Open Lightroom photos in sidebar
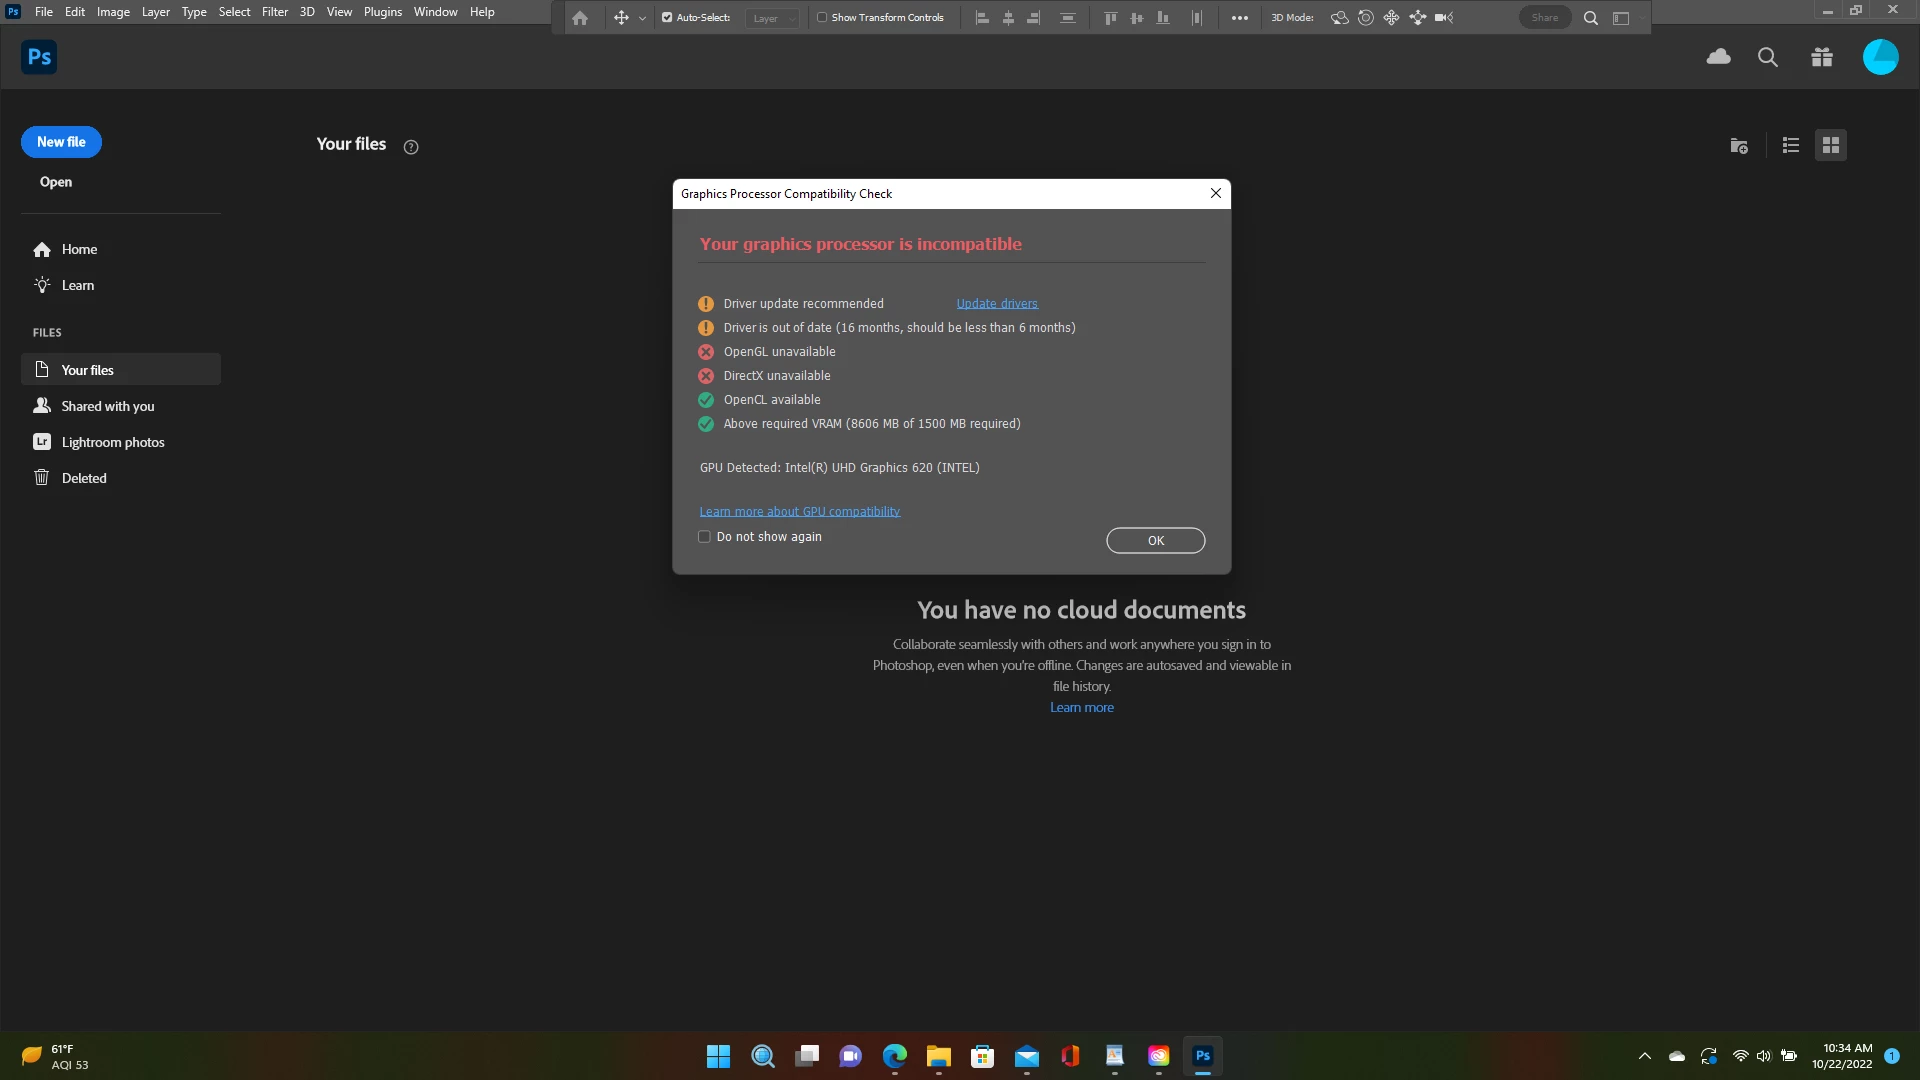The image size is (1920, 1080). click(112, 442)
